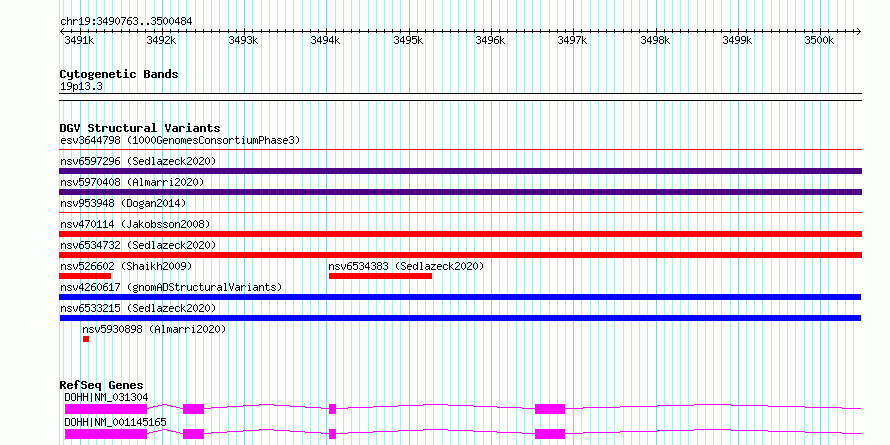
Task: Select the 3498k mark on the ruler
Action: pyautogui.click(x=656, y=40)
